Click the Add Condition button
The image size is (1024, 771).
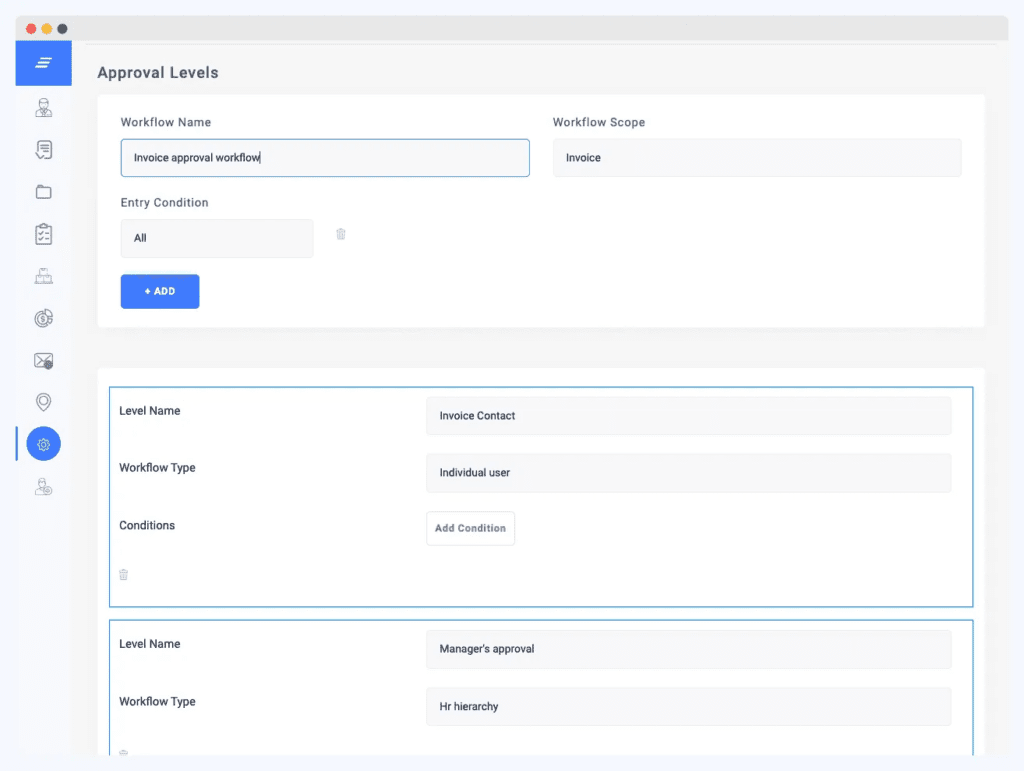470,528
